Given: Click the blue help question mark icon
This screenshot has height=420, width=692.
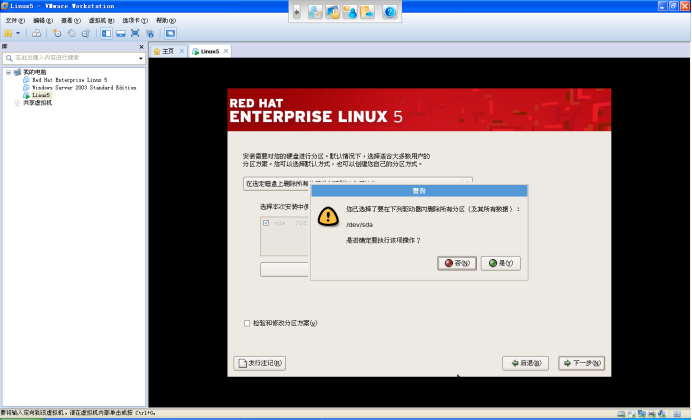Looking at the screenshot, I should click(x=390, y=12).
